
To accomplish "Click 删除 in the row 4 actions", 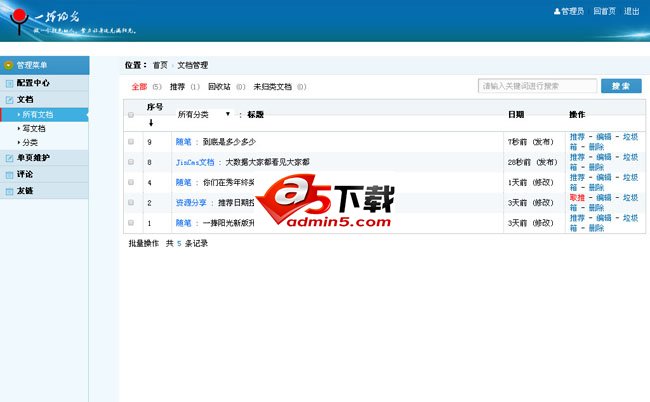I will 597,187.
